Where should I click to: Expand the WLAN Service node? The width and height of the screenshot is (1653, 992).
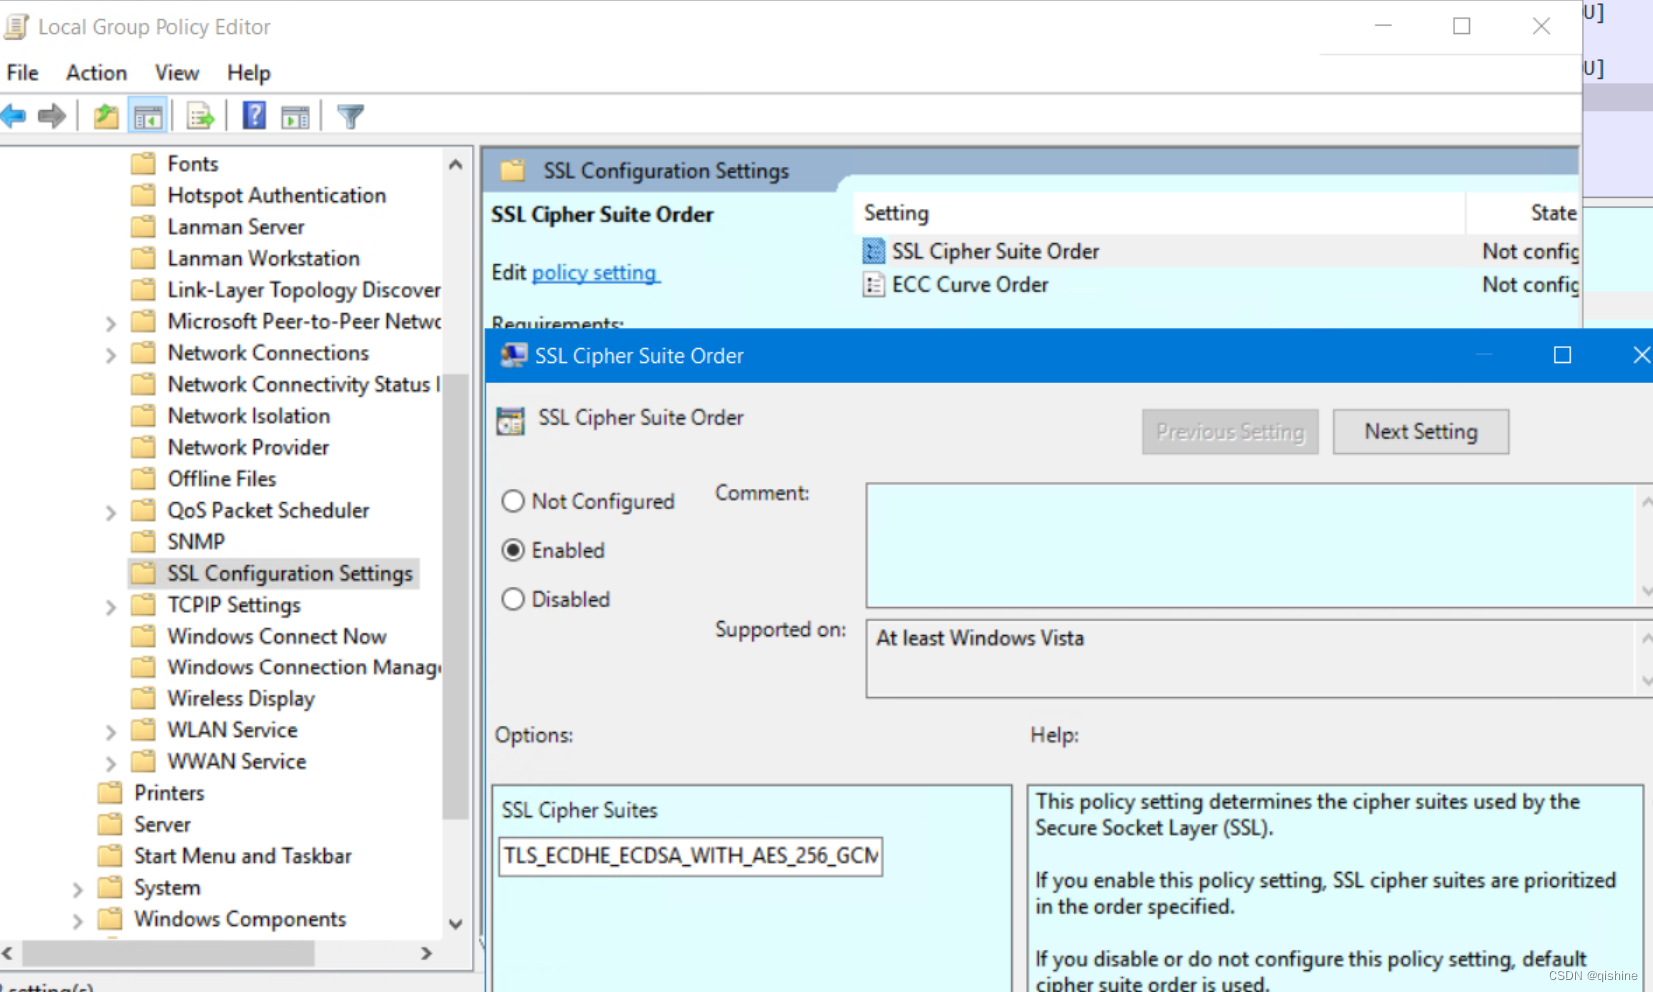coord(110,730)
